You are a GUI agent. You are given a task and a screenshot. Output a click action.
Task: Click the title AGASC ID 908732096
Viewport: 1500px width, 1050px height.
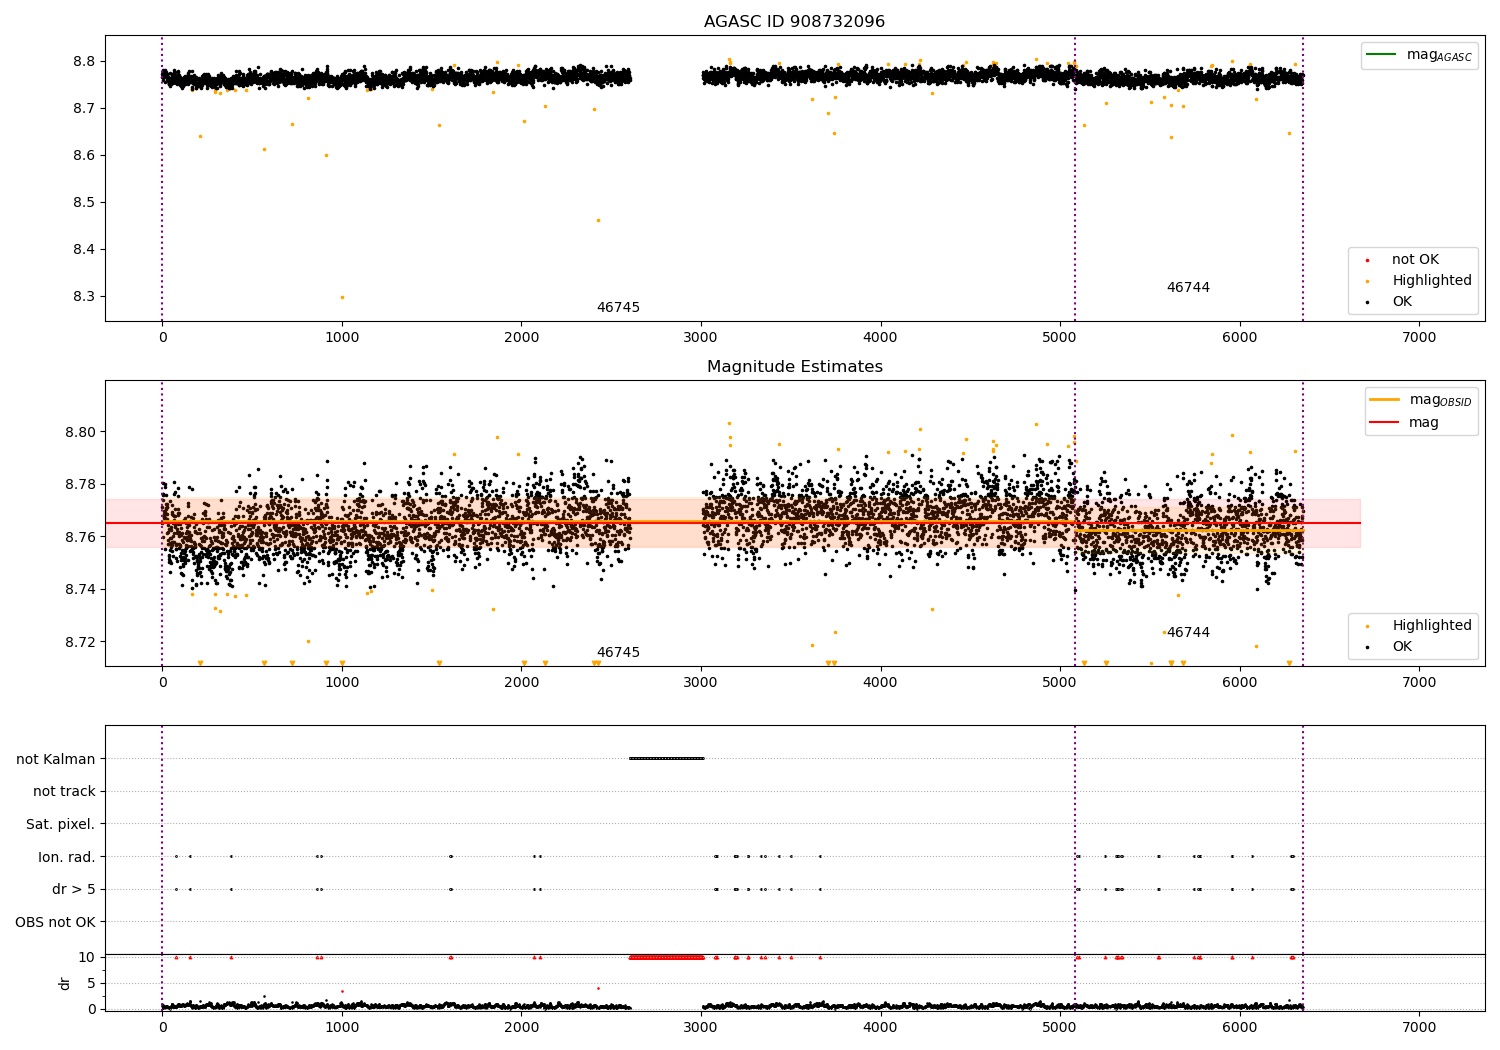tap(794, 22)
